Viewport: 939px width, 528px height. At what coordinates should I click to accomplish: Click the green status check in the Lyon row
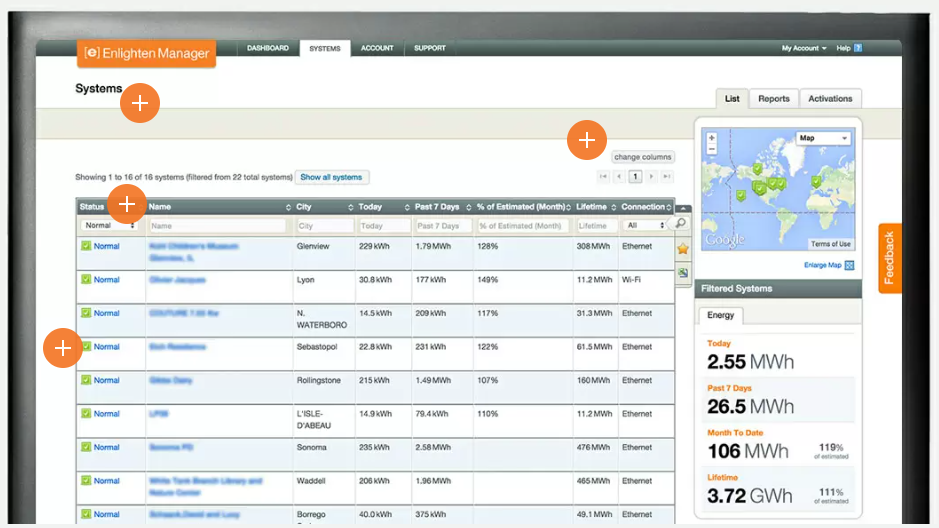[x=86, y=279]
